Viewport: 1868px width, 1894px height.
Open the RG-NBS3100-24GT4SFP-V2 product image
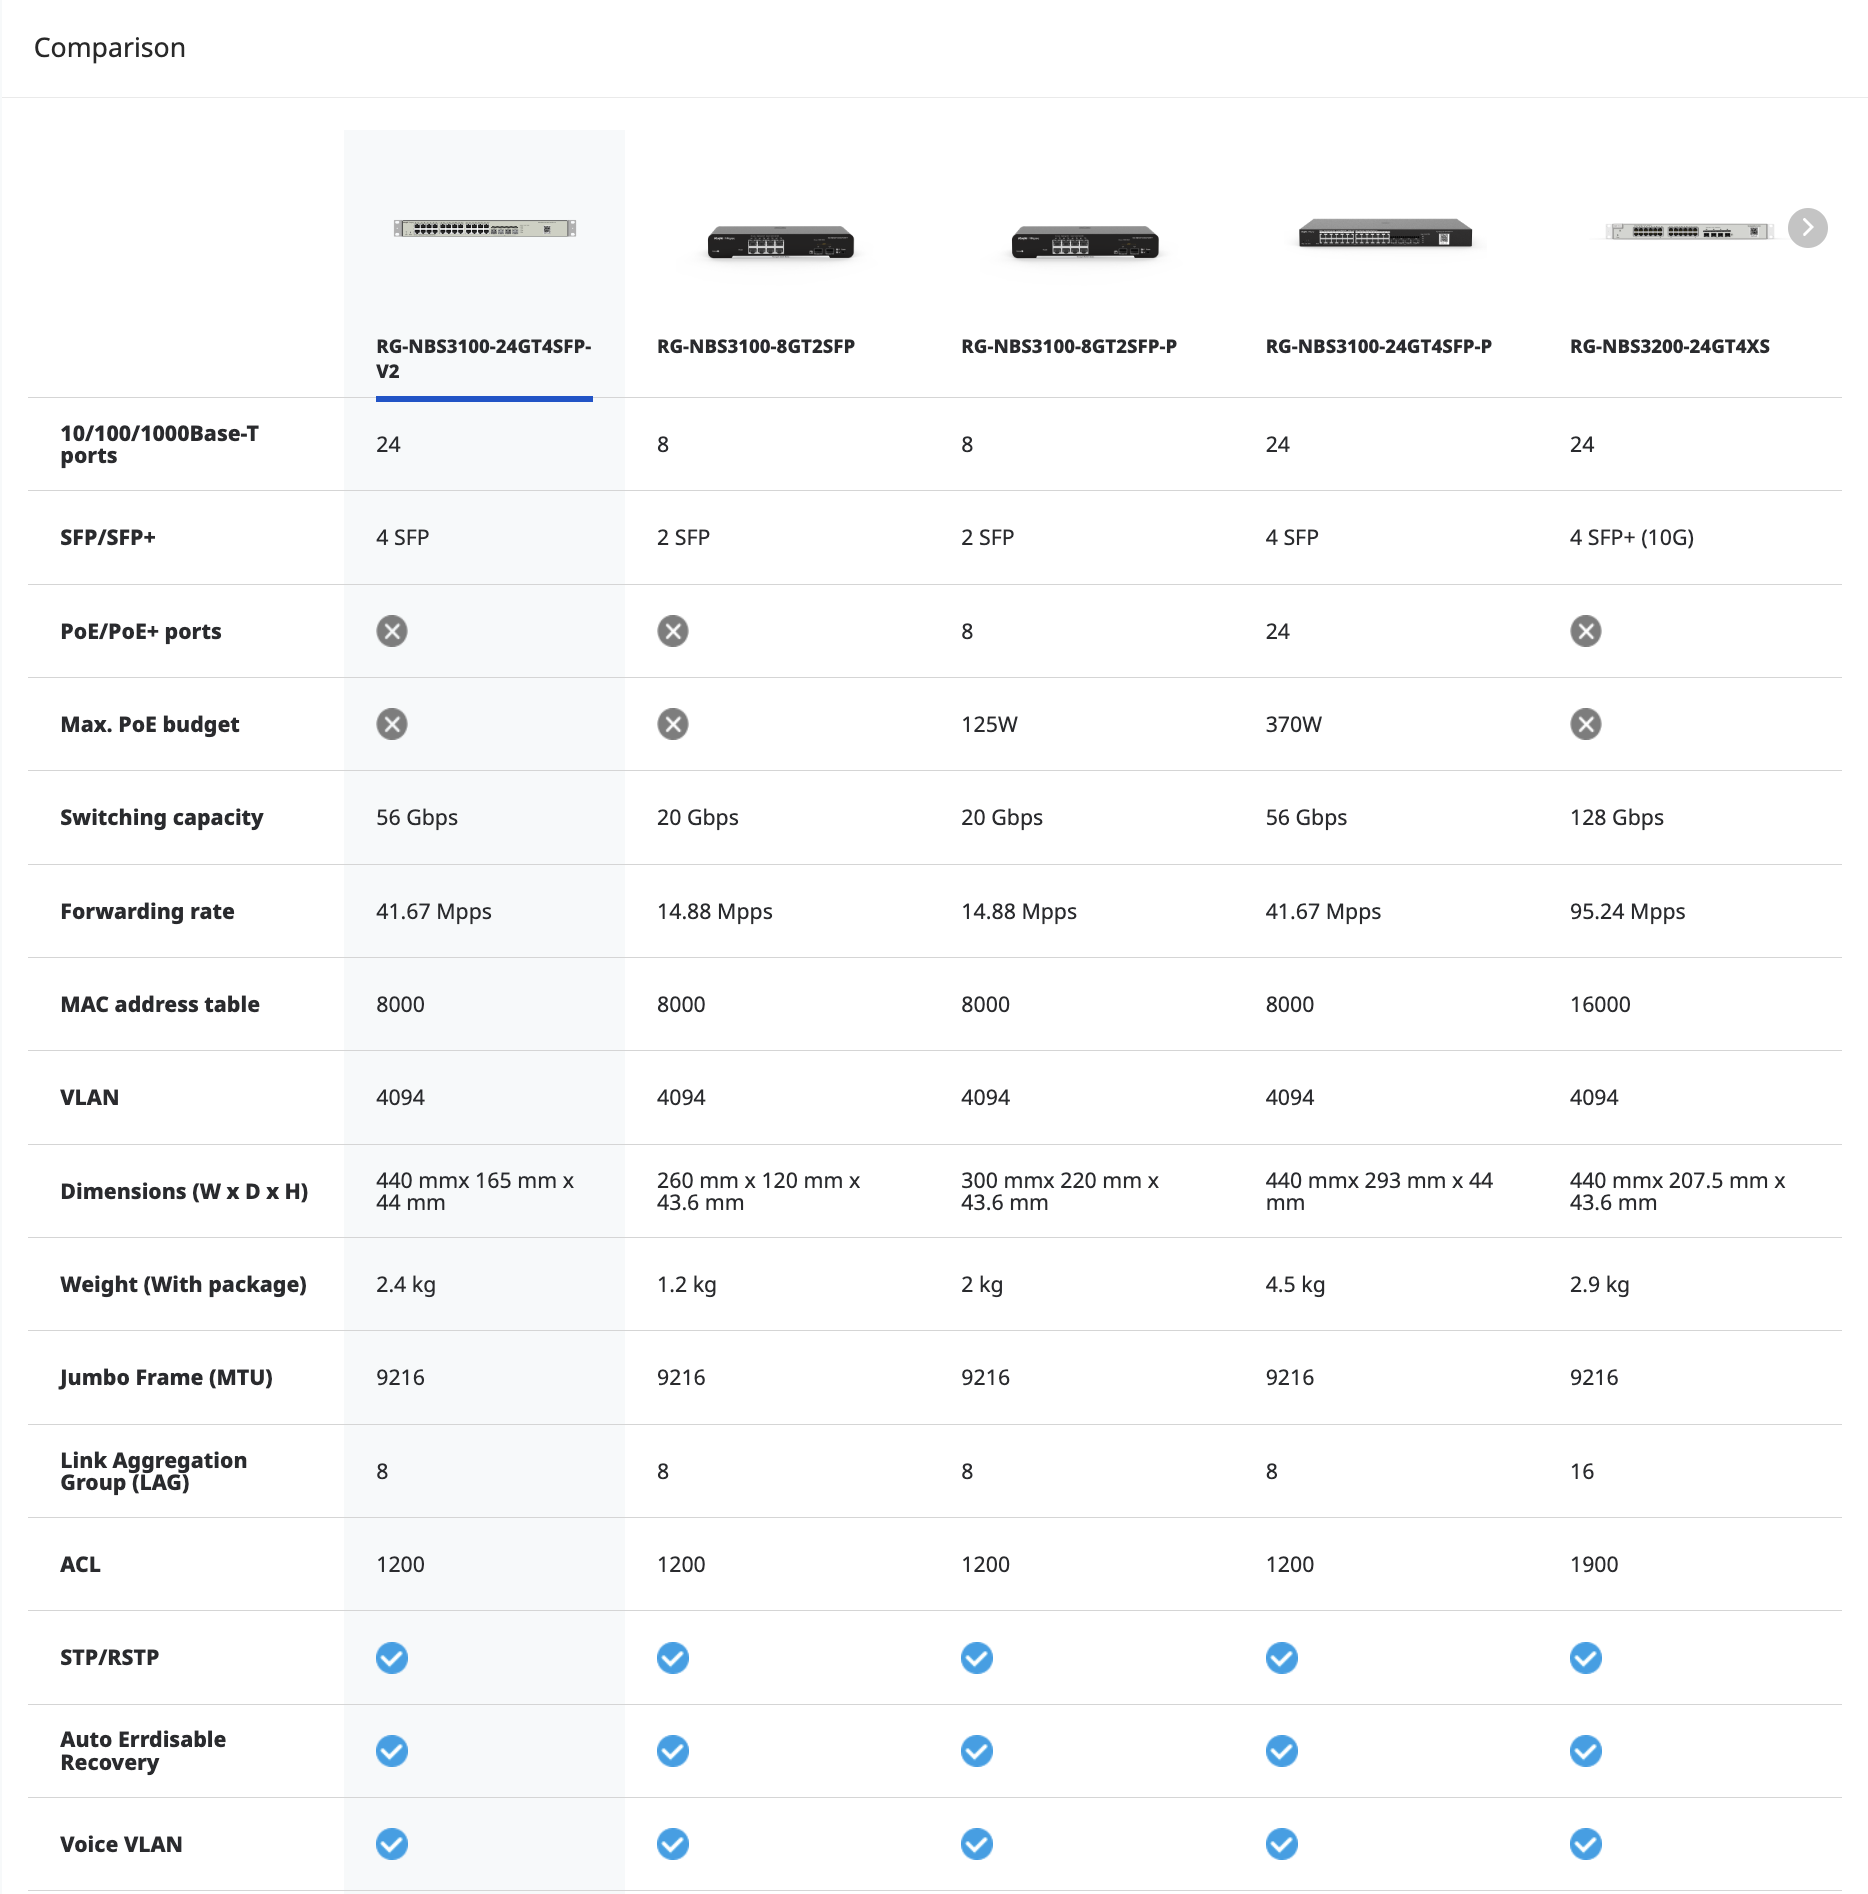tap(484, 229)
